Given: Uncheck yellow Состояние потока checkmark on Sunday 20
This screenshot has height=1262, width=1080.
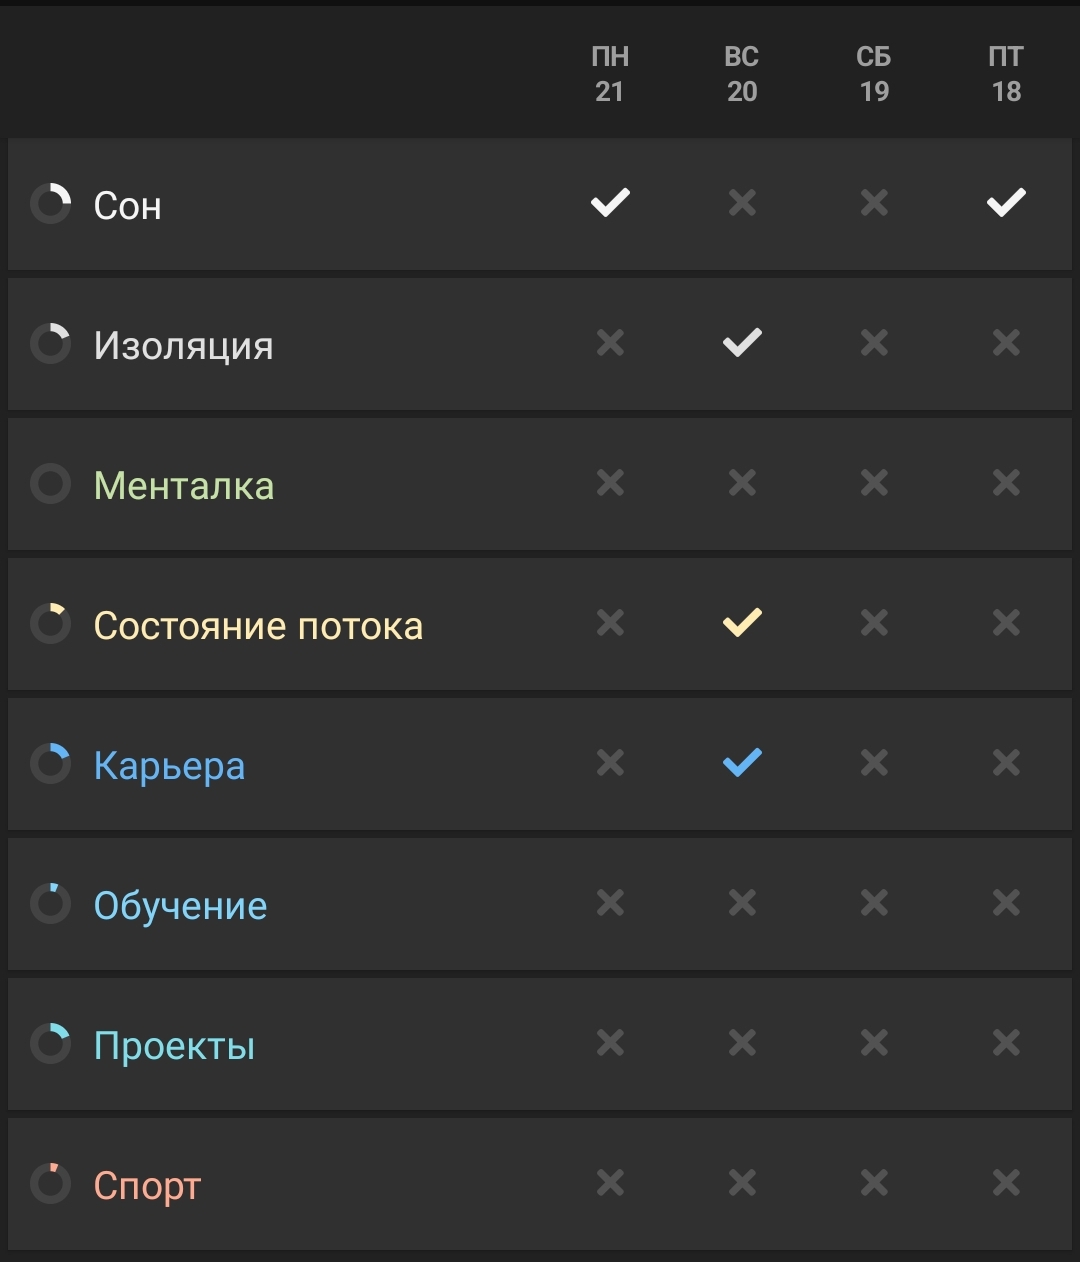Looking at the screenshot, I should click(x=742, y=623).
